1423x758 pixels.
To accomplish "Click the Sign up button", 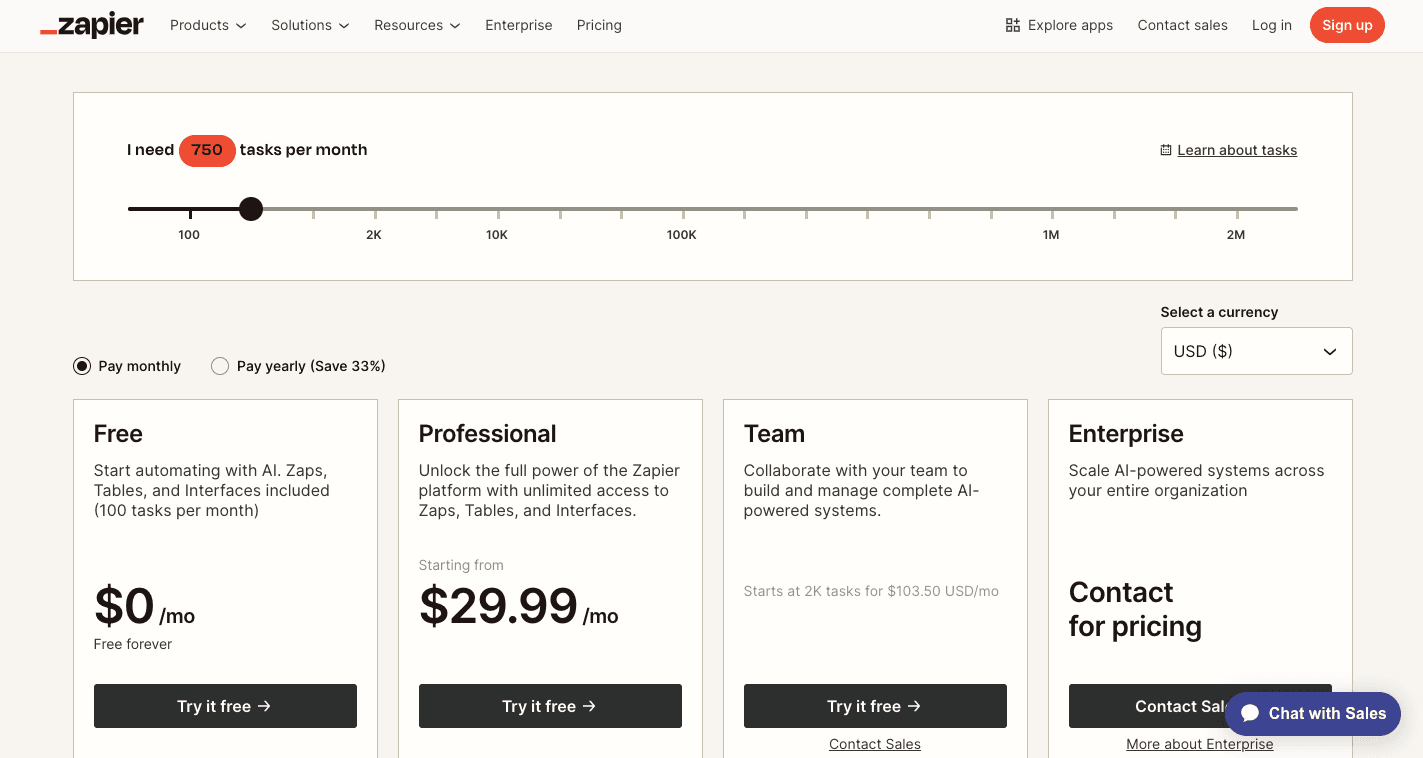I will pos(1347,25).
